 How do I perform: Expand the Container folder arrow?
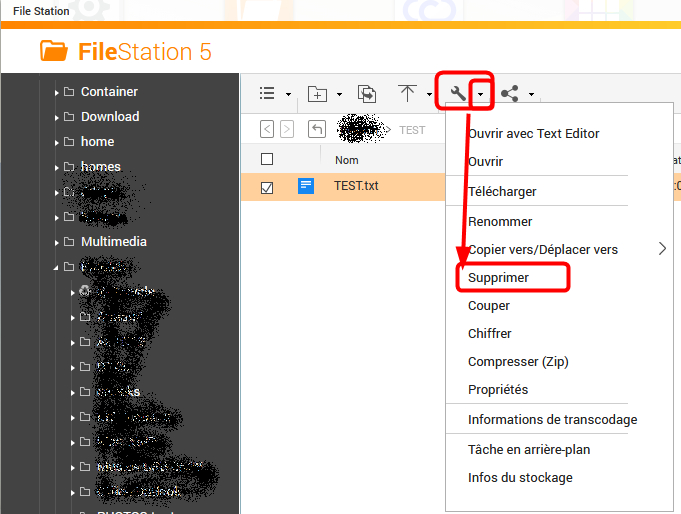pos(56,93)
